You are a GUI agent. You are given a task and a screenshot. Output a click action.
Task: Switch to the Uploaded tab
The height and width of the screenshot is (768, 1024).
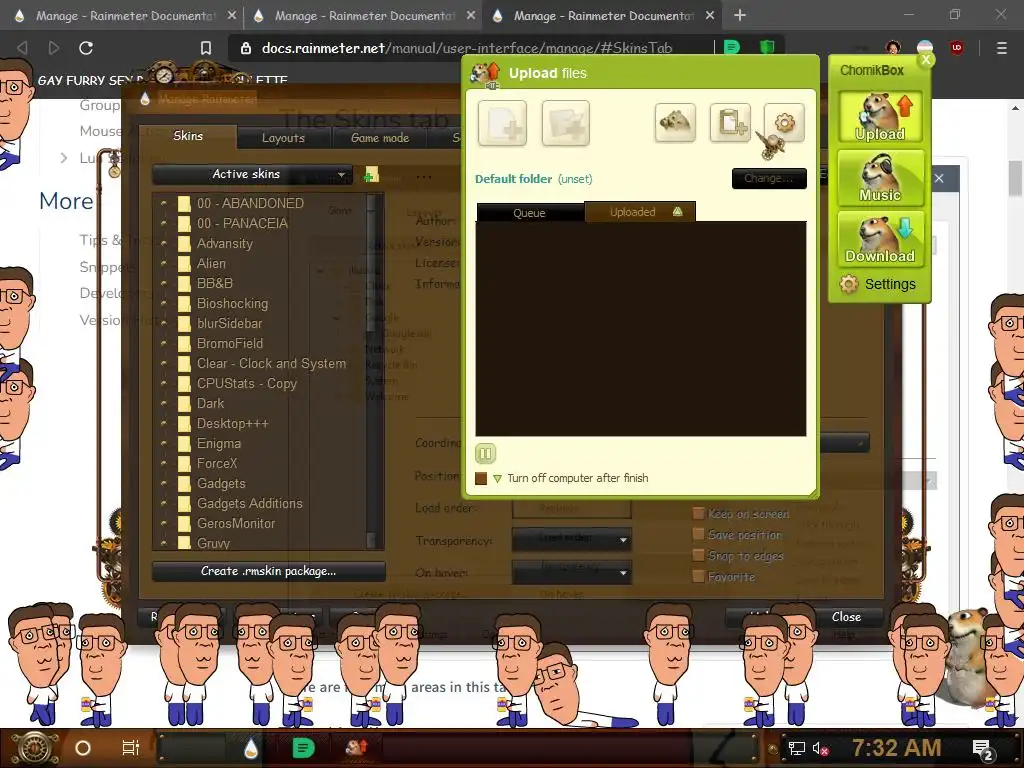pos(640,212)
